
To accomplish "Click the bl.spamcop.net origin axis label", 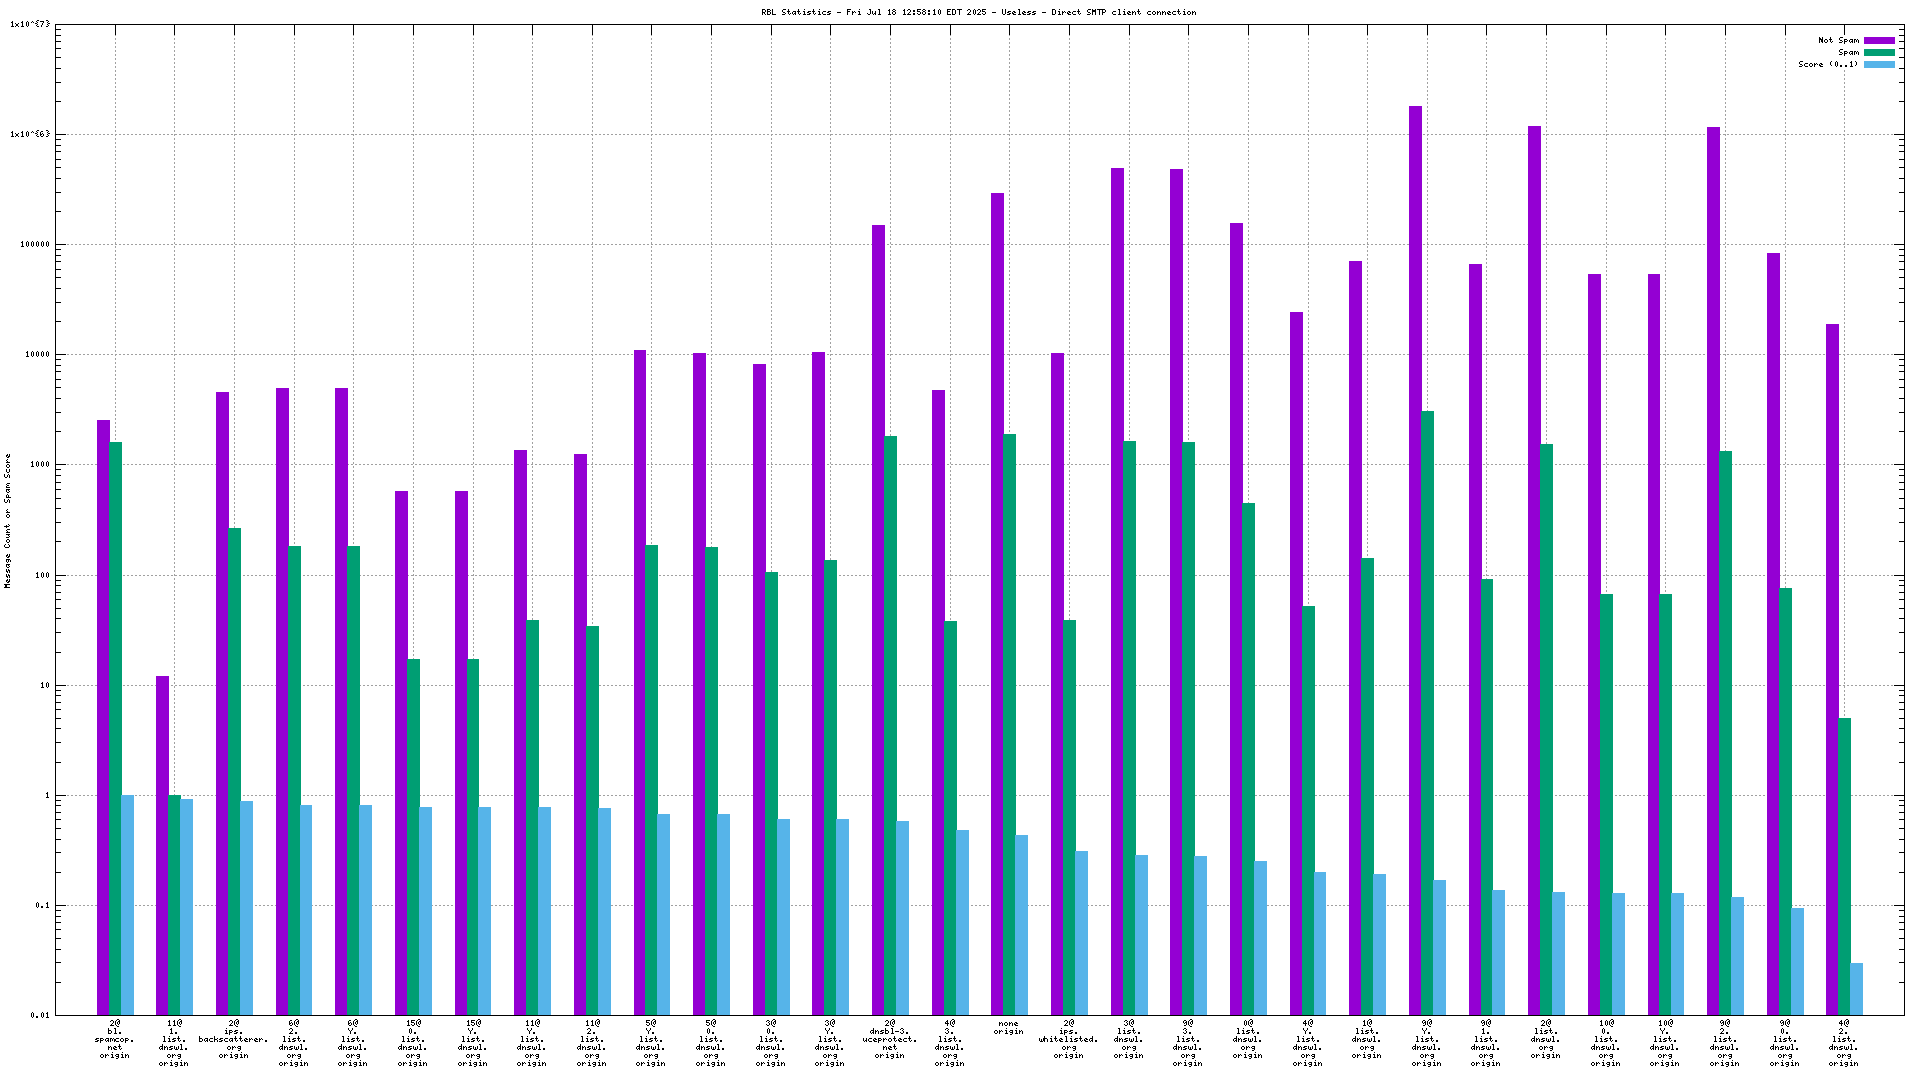I will click(115, 1039).
